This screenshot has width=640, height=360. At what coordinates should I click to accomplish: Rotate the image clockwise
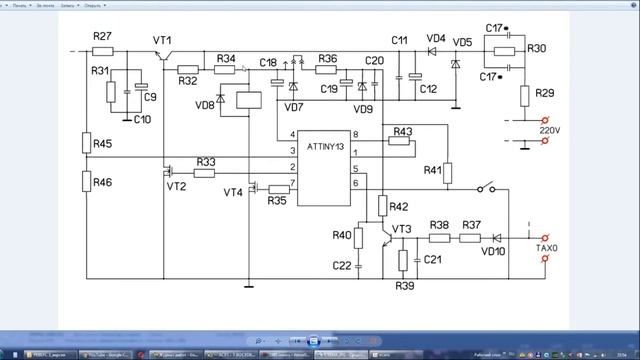(358, 341)
